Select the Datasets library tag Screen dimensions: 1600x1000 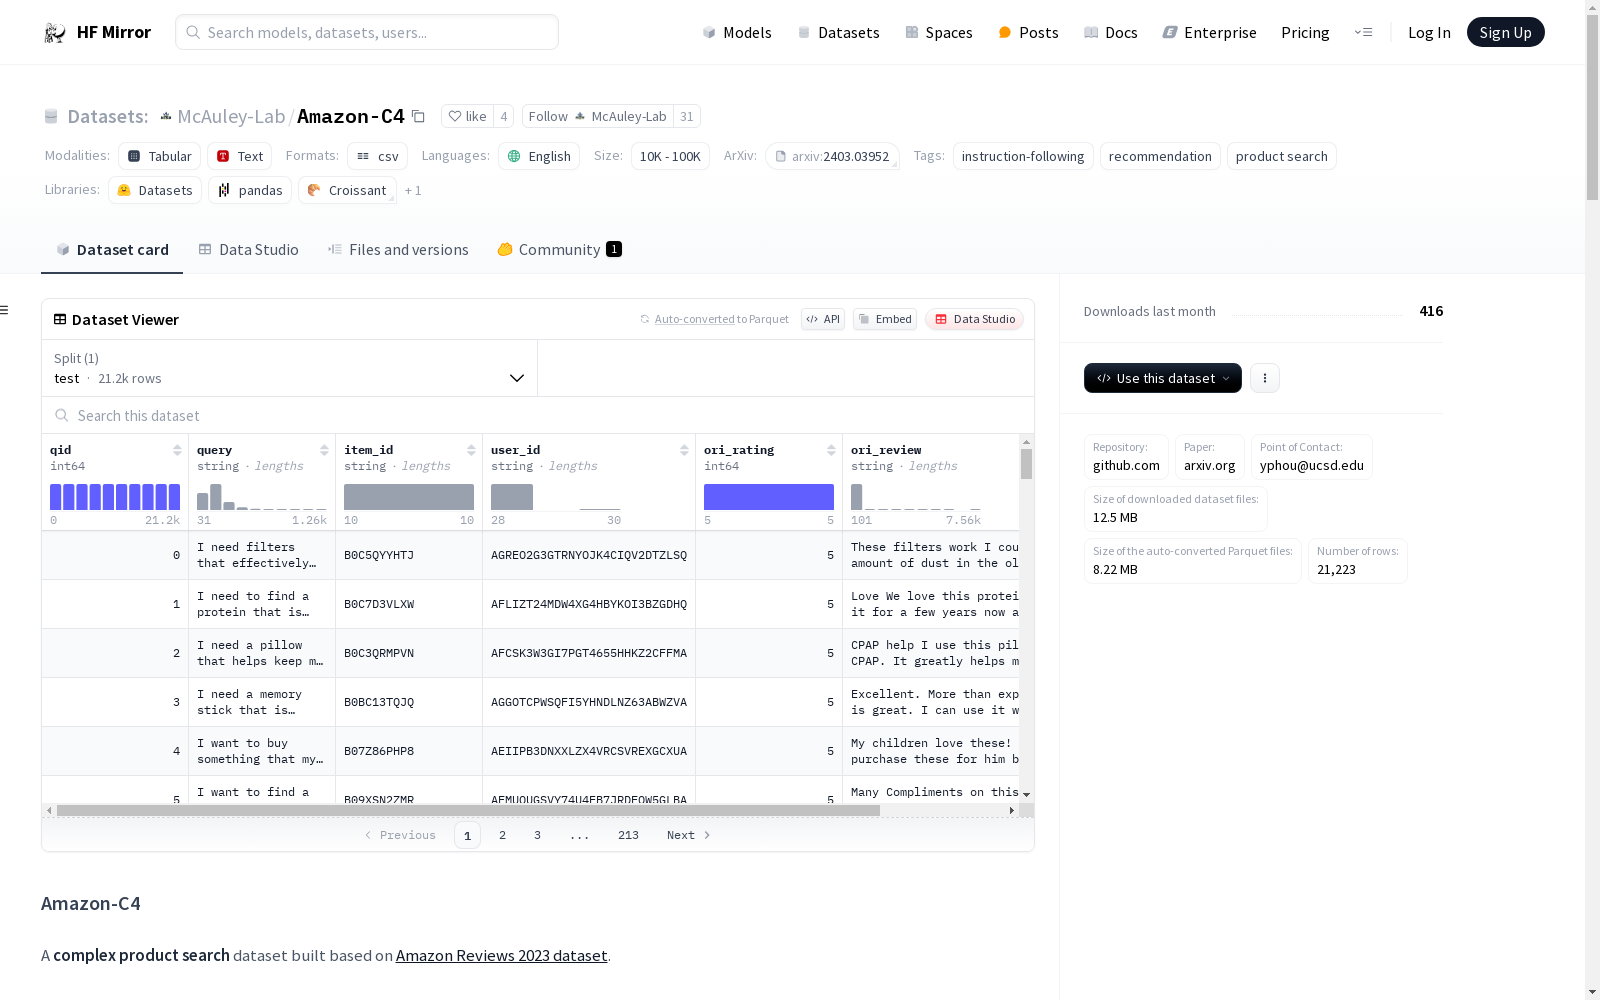tap(155, 190)
